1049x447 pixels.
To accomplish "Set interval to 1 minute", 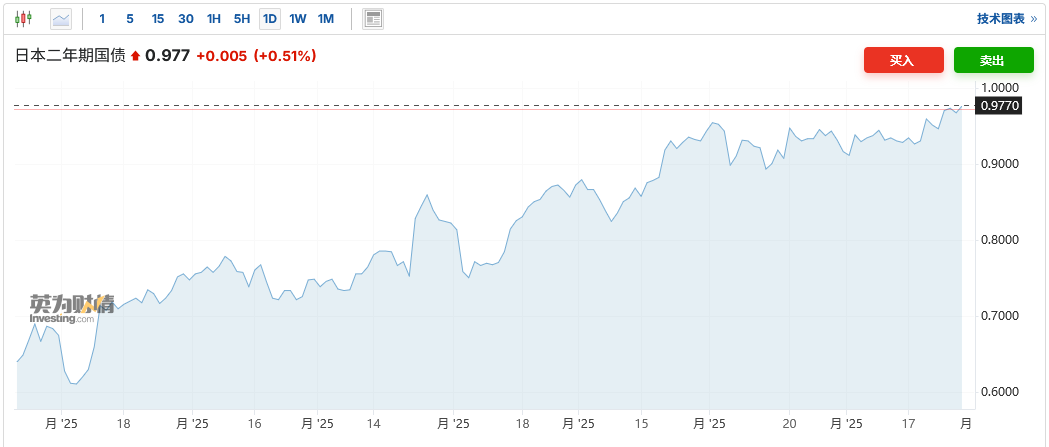I will (102, 19).
